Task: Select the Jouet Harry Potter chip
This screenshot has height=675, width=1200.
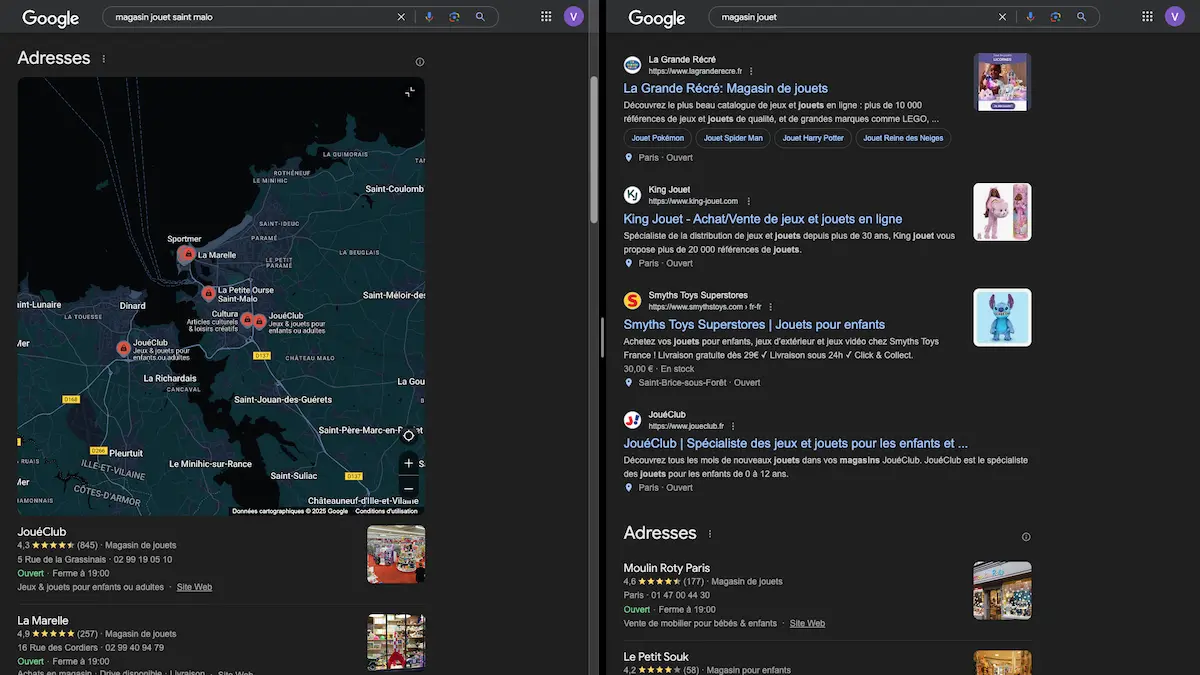Action: (x=813, y=138)
